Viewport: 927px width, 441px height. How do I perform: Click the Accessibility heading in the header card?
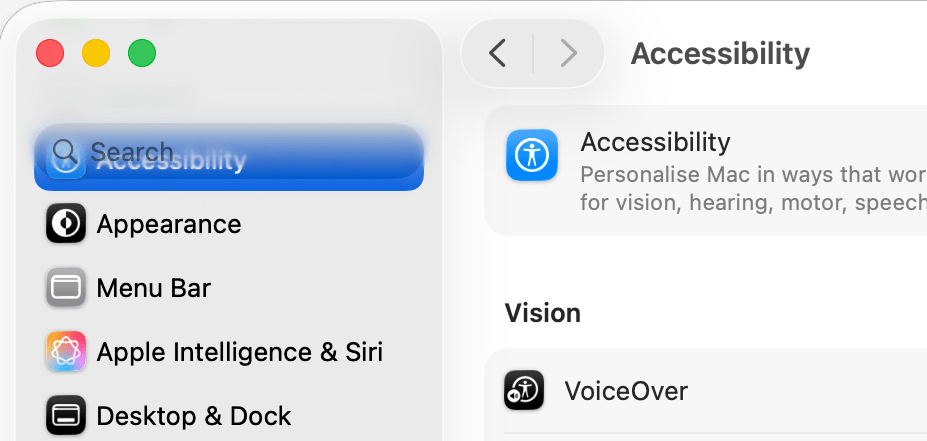pyautogui.click(x=656, y=142)
